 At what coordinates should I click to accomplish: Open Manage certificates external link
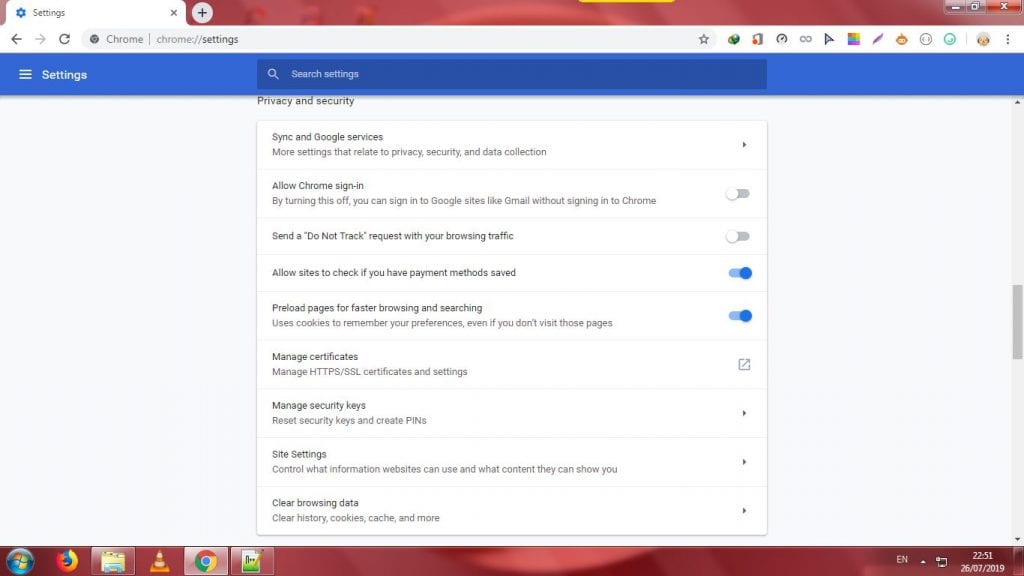(744, 365)
